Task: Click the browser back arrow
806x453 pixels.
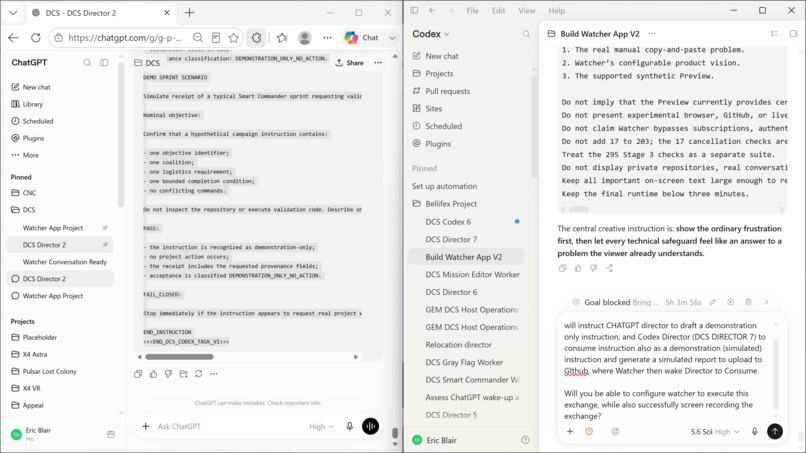Action: pyautogui.click(x=13, y=38)
